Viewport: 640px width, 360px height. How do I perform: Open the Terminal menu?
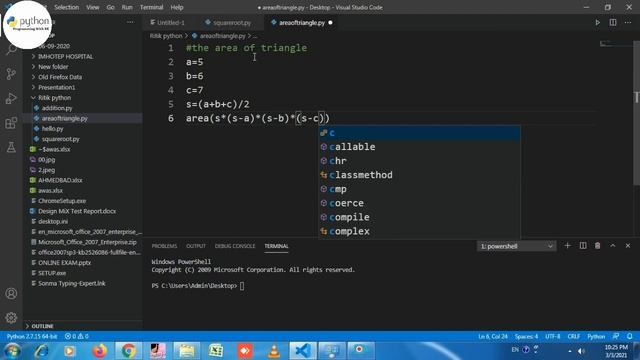tap(151, 7)
